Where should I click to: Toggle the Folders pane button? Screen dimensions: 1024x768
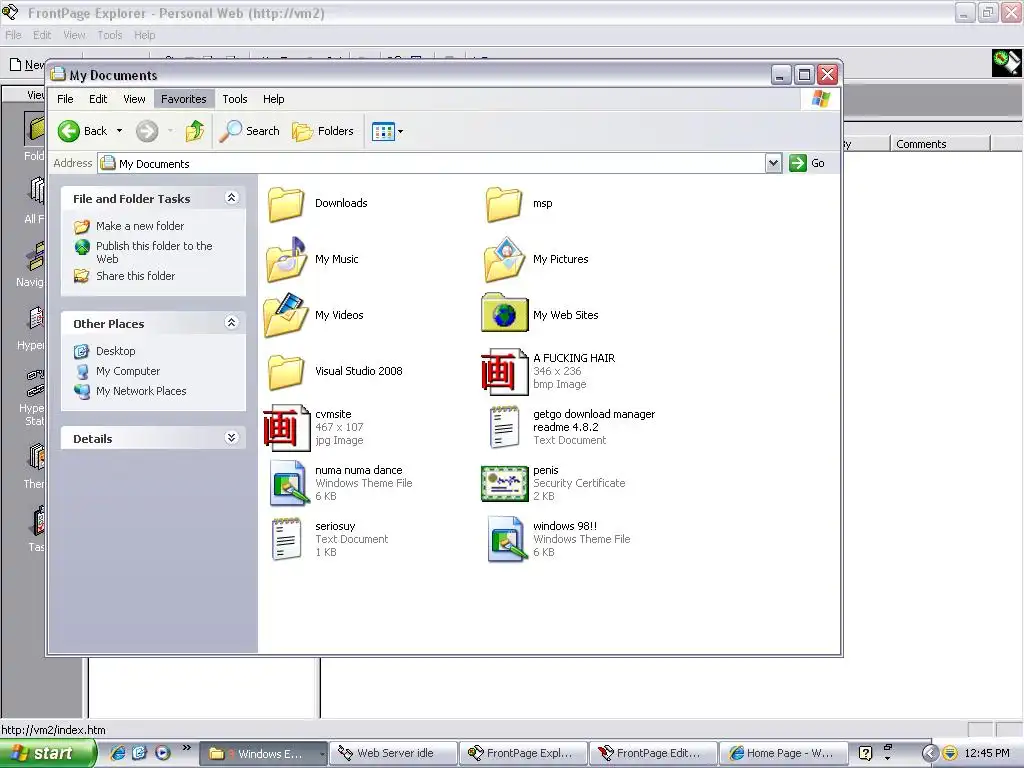(323, 131)
